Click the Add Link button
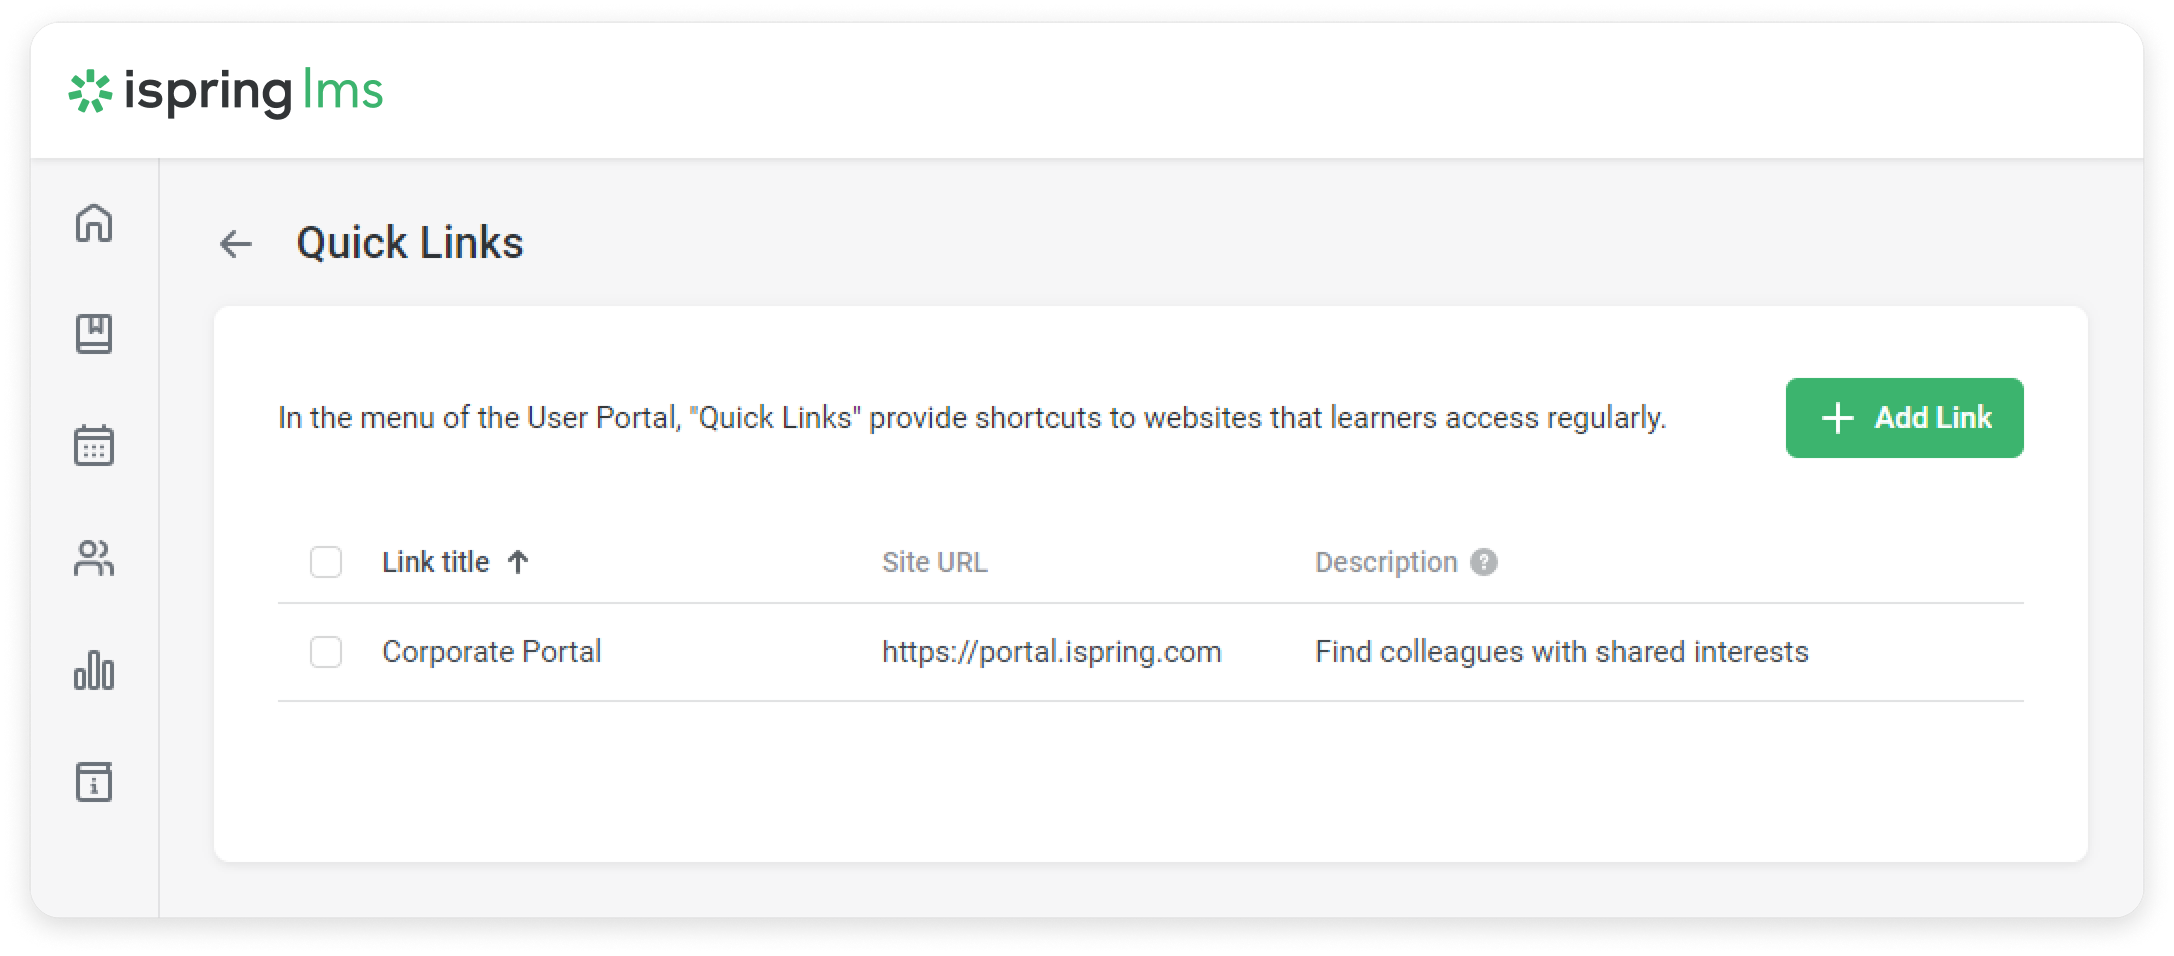The width and height of the screenshot is (2174, 956). point(1904,418)
